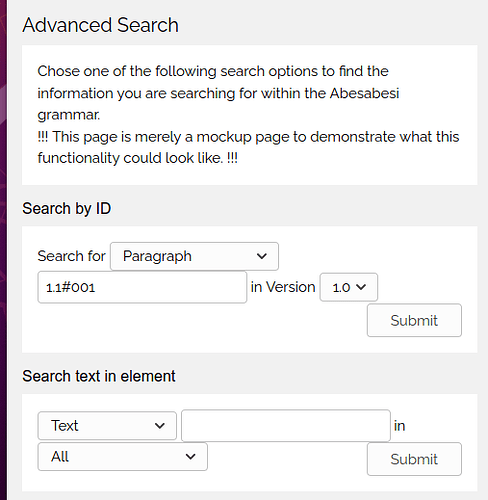Focus the ID field containing 1.1#001
This screenshot has width=488, height=500.
142,287
